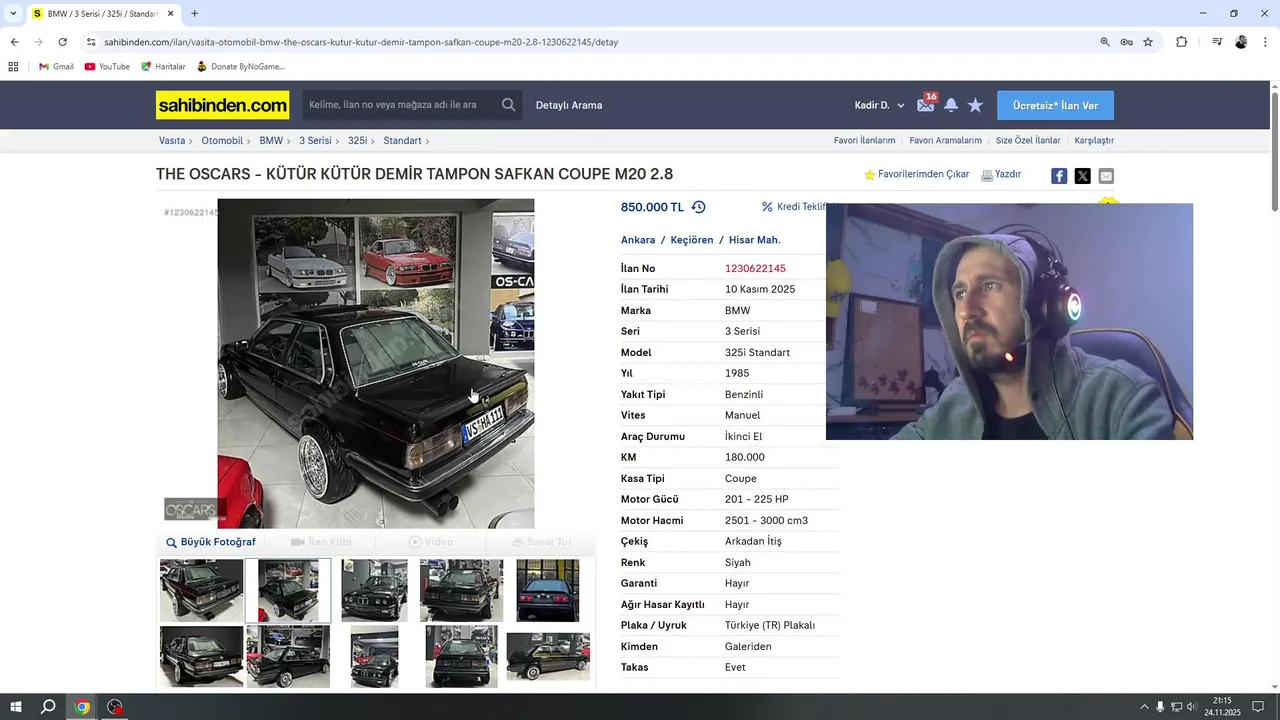
Task: Click the Ücretsiz İlan Ver button
Action: tap(1055, 105)
